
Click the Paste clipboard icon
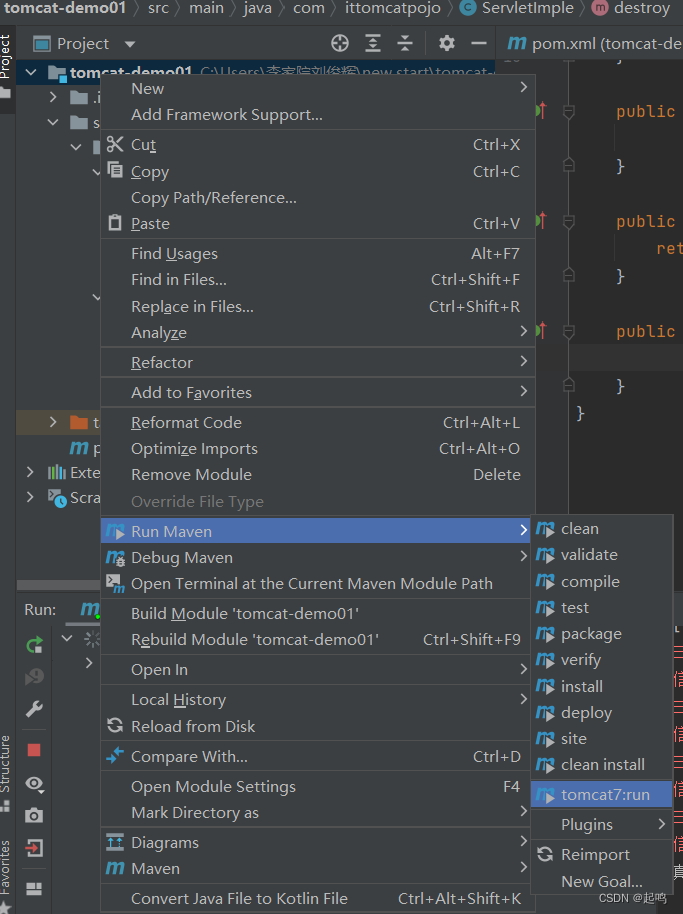click(115, 223)
